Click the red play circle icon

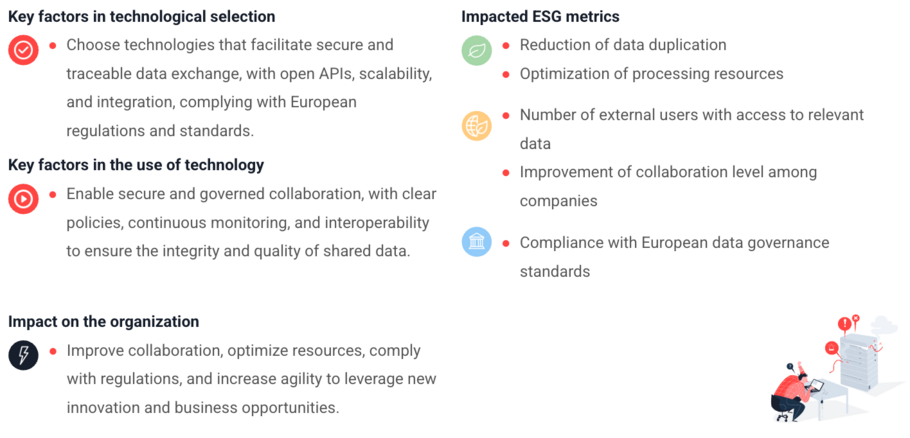23,200
